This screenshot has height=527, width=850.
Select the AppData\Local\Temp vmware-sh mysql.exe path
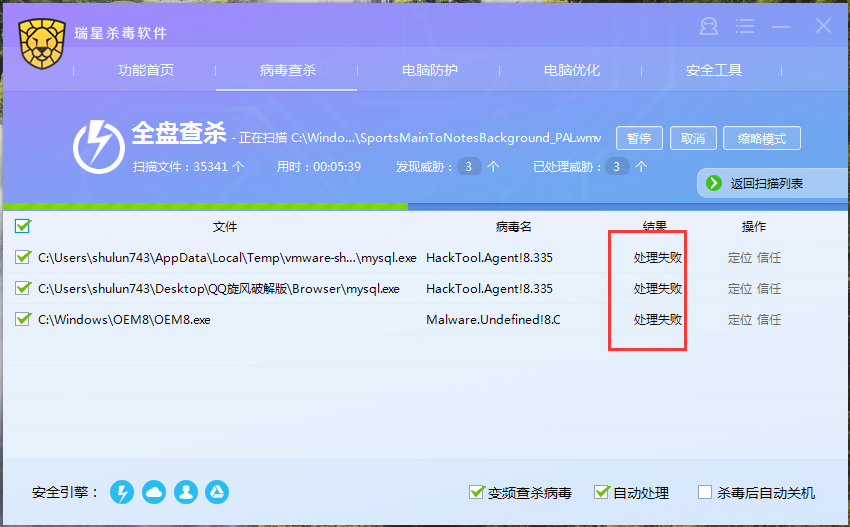coord(227,258)
